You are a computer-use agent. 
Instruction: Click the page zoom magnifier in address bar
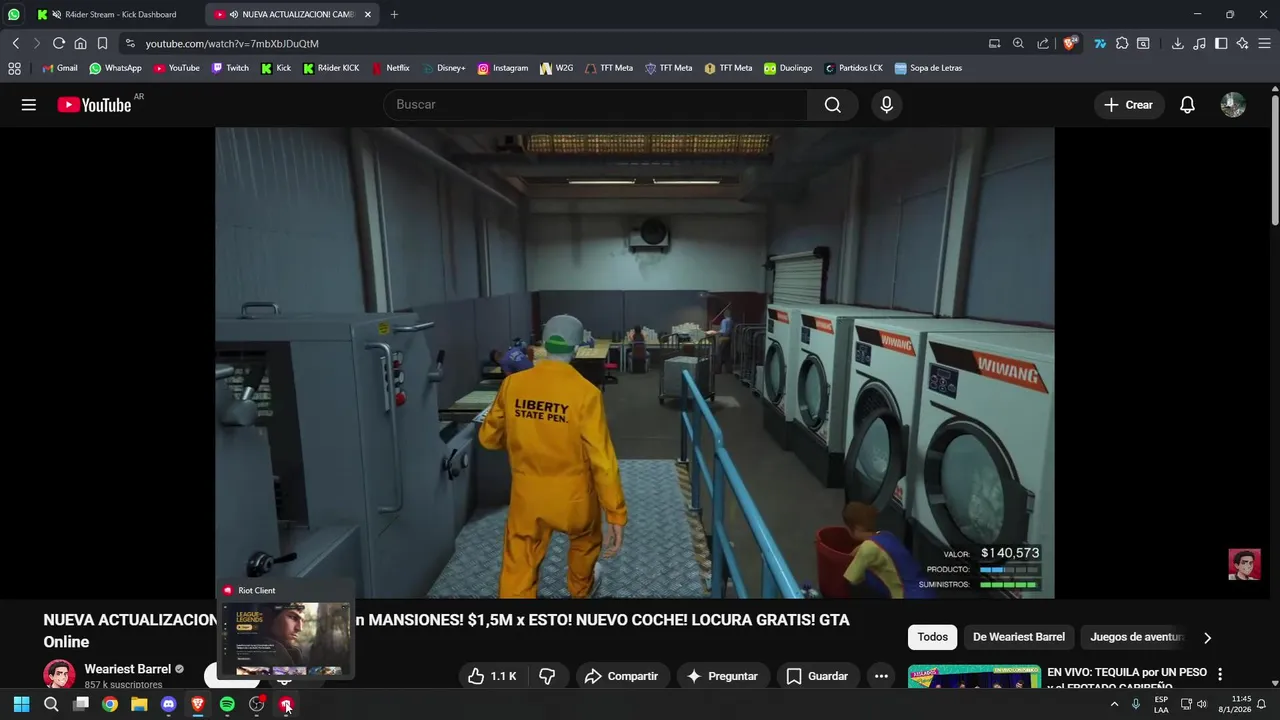point(1018,43)
